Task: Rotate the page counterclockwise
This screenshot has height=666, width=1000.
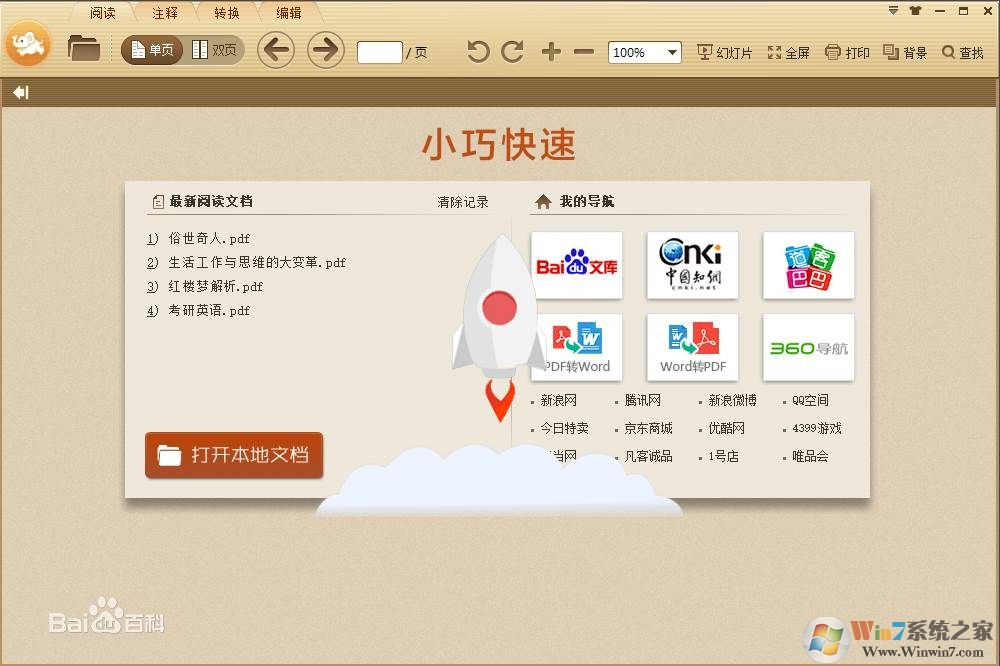Action: pos(478,52)
